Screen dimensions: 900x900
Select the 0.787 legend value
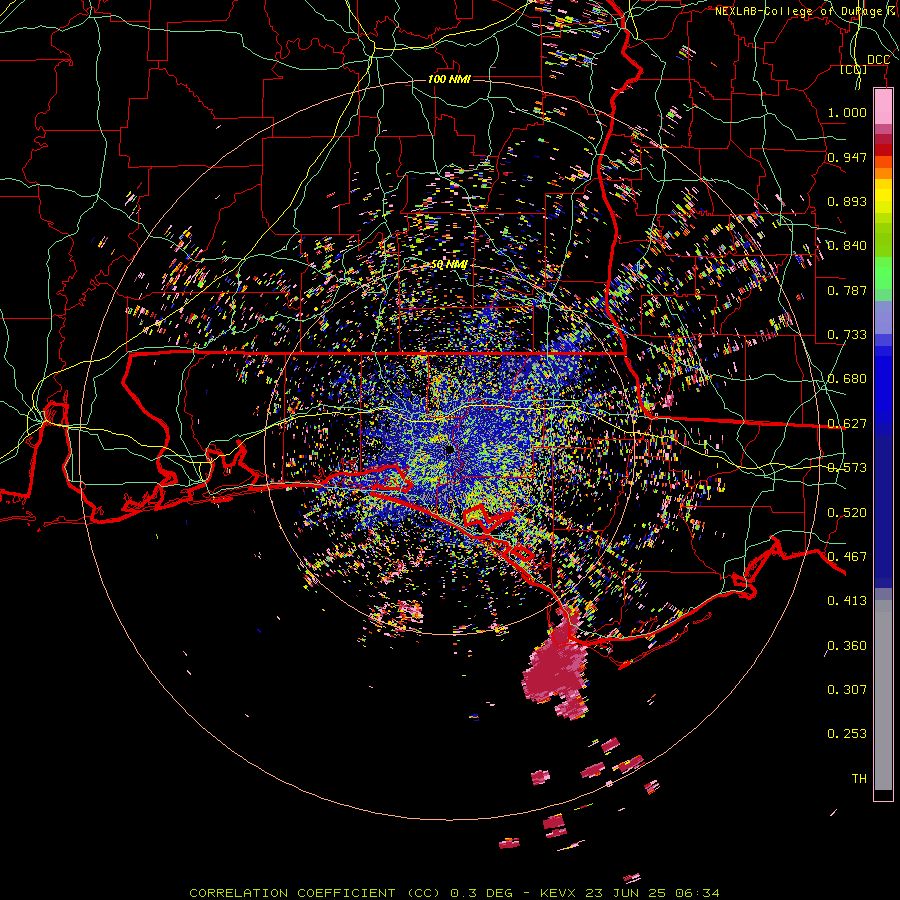coord(847,290)
